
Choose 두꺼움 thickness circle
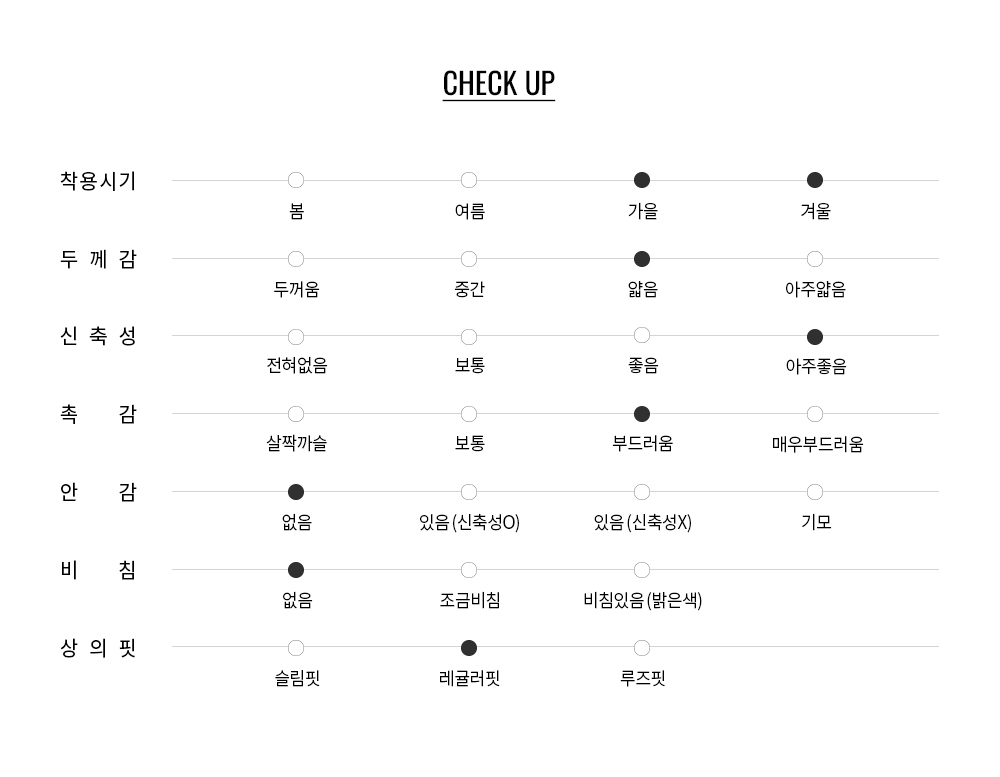coord(296,259)
